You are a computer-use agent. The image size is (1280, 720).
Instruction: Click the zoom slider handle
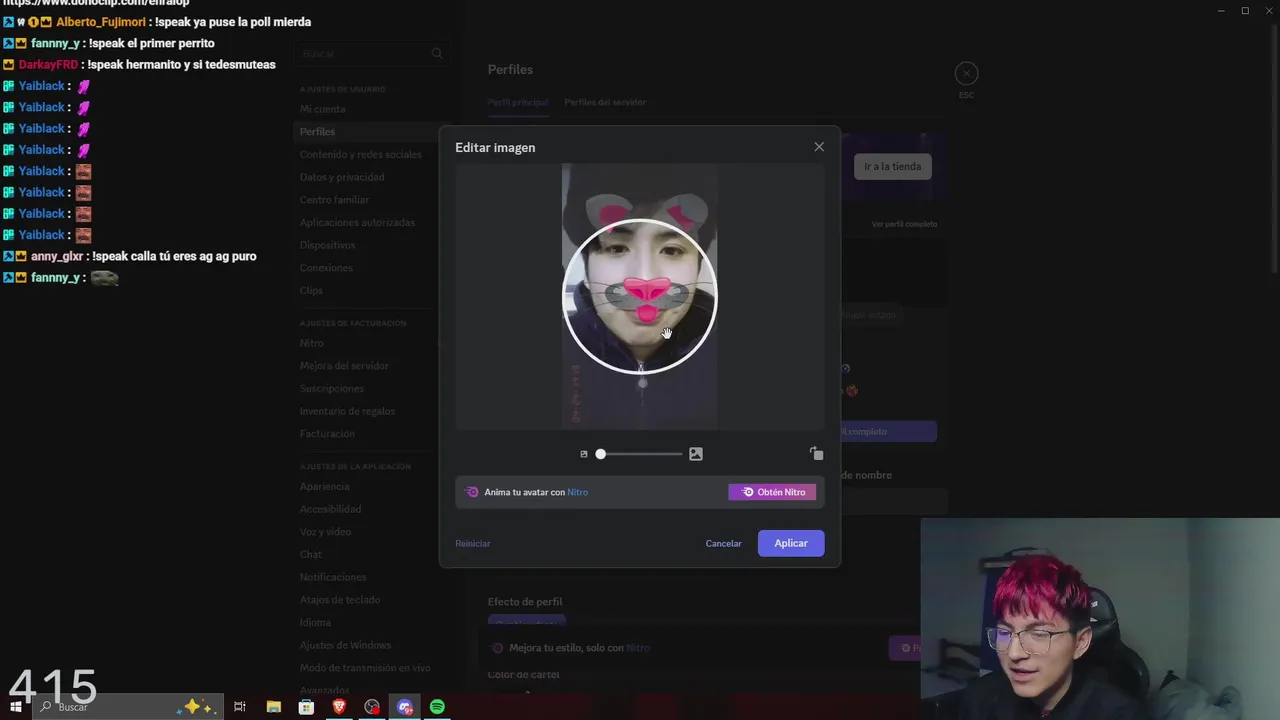pos(600,454)
